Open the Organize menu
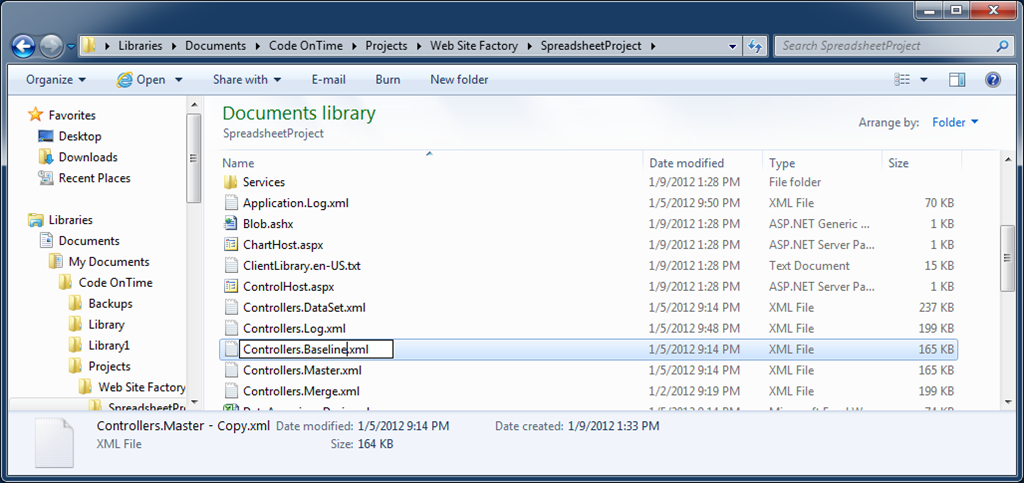 coord(56,80)
